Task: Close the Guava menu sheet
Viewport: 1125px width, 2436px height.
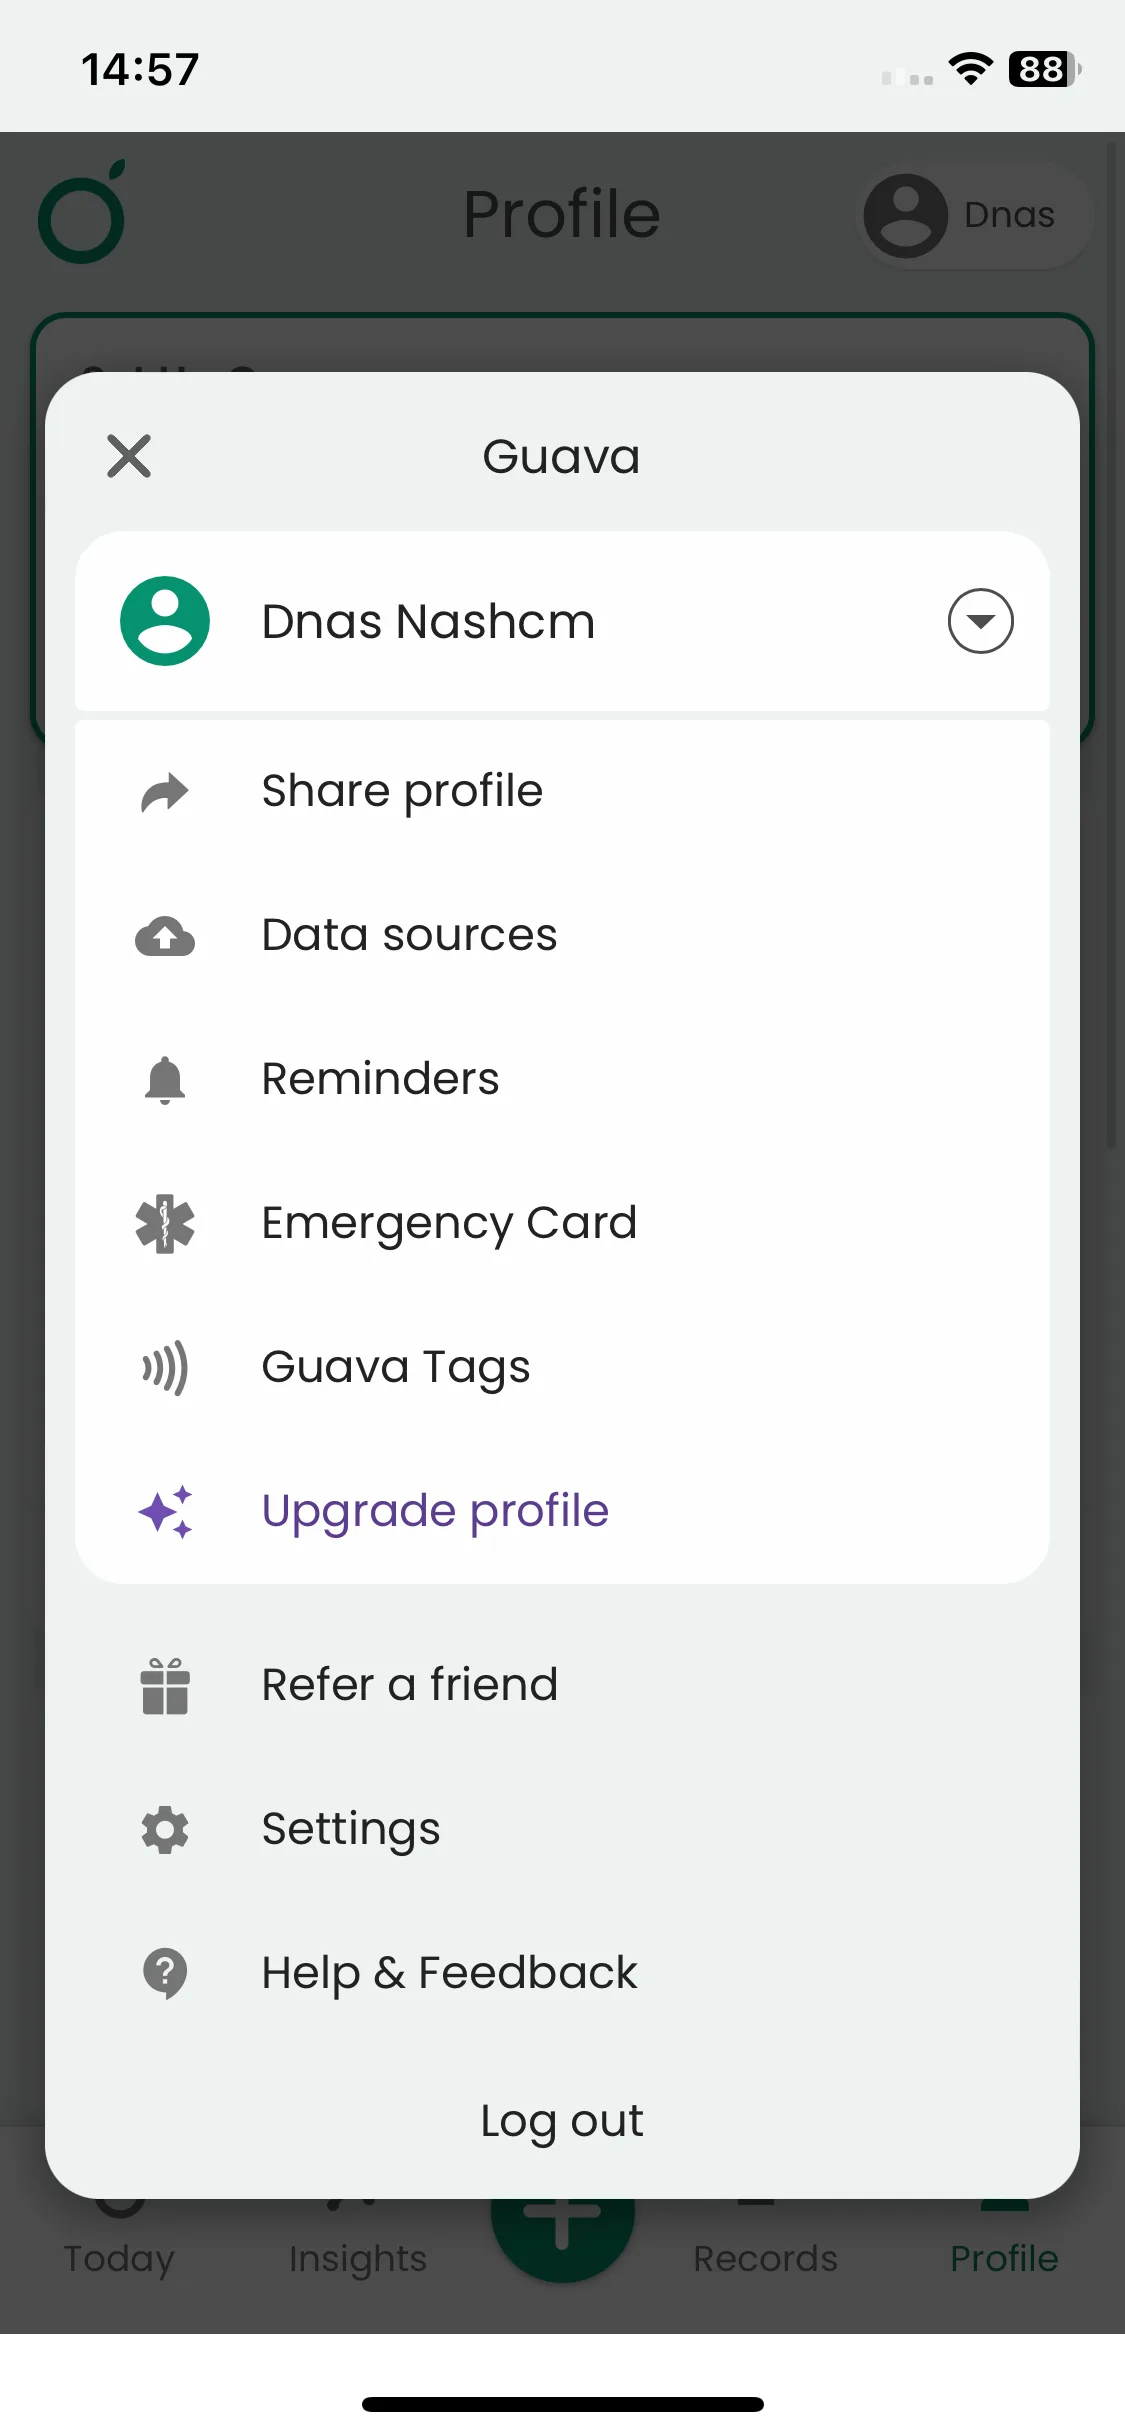Action: coord(129,456)
